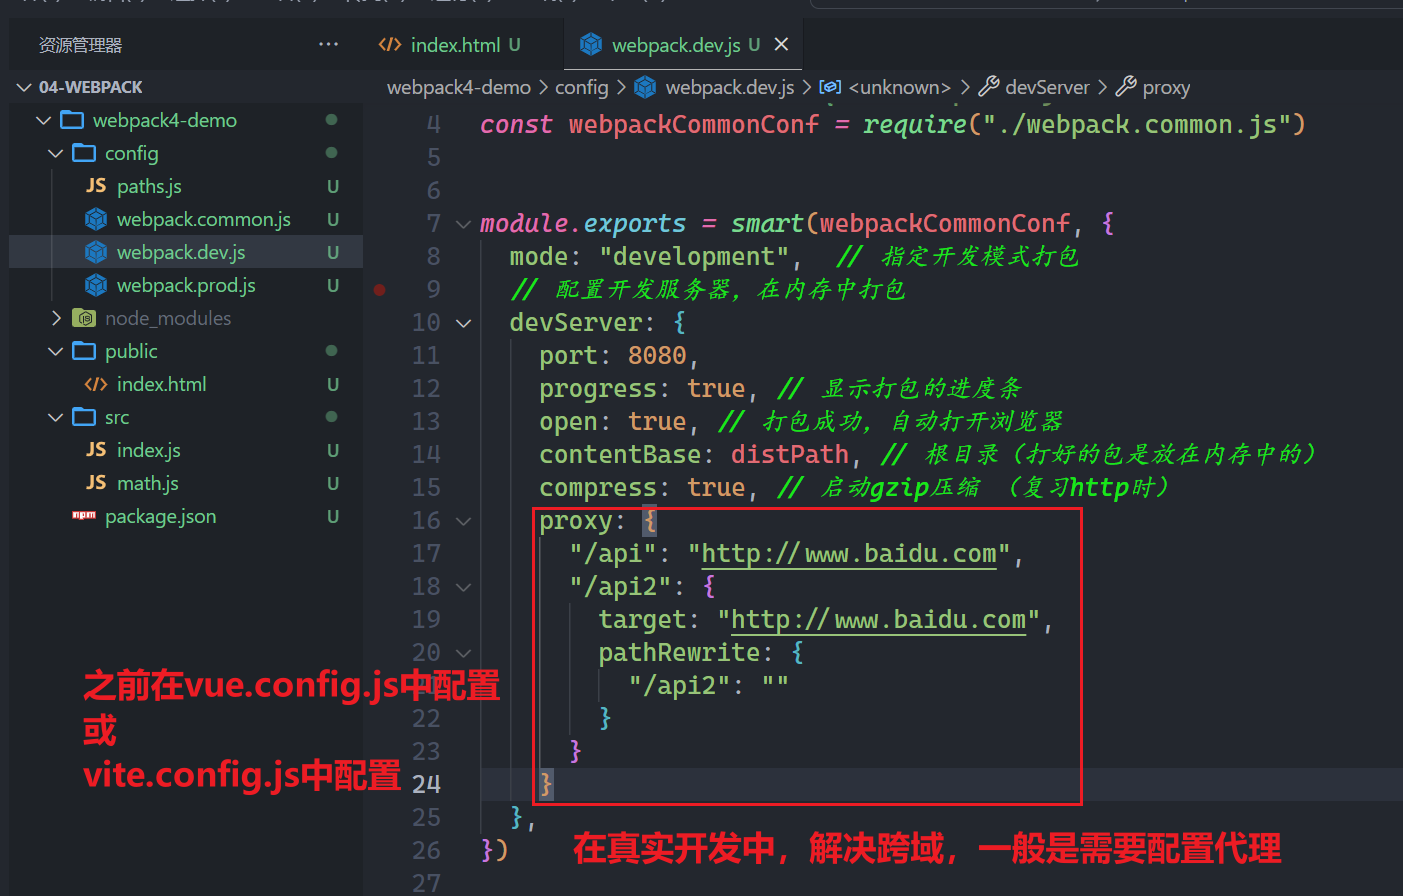Click the webpack icon on webpack.dev.js tab
Screen dimensions: 1403x896
coord(591,44)
